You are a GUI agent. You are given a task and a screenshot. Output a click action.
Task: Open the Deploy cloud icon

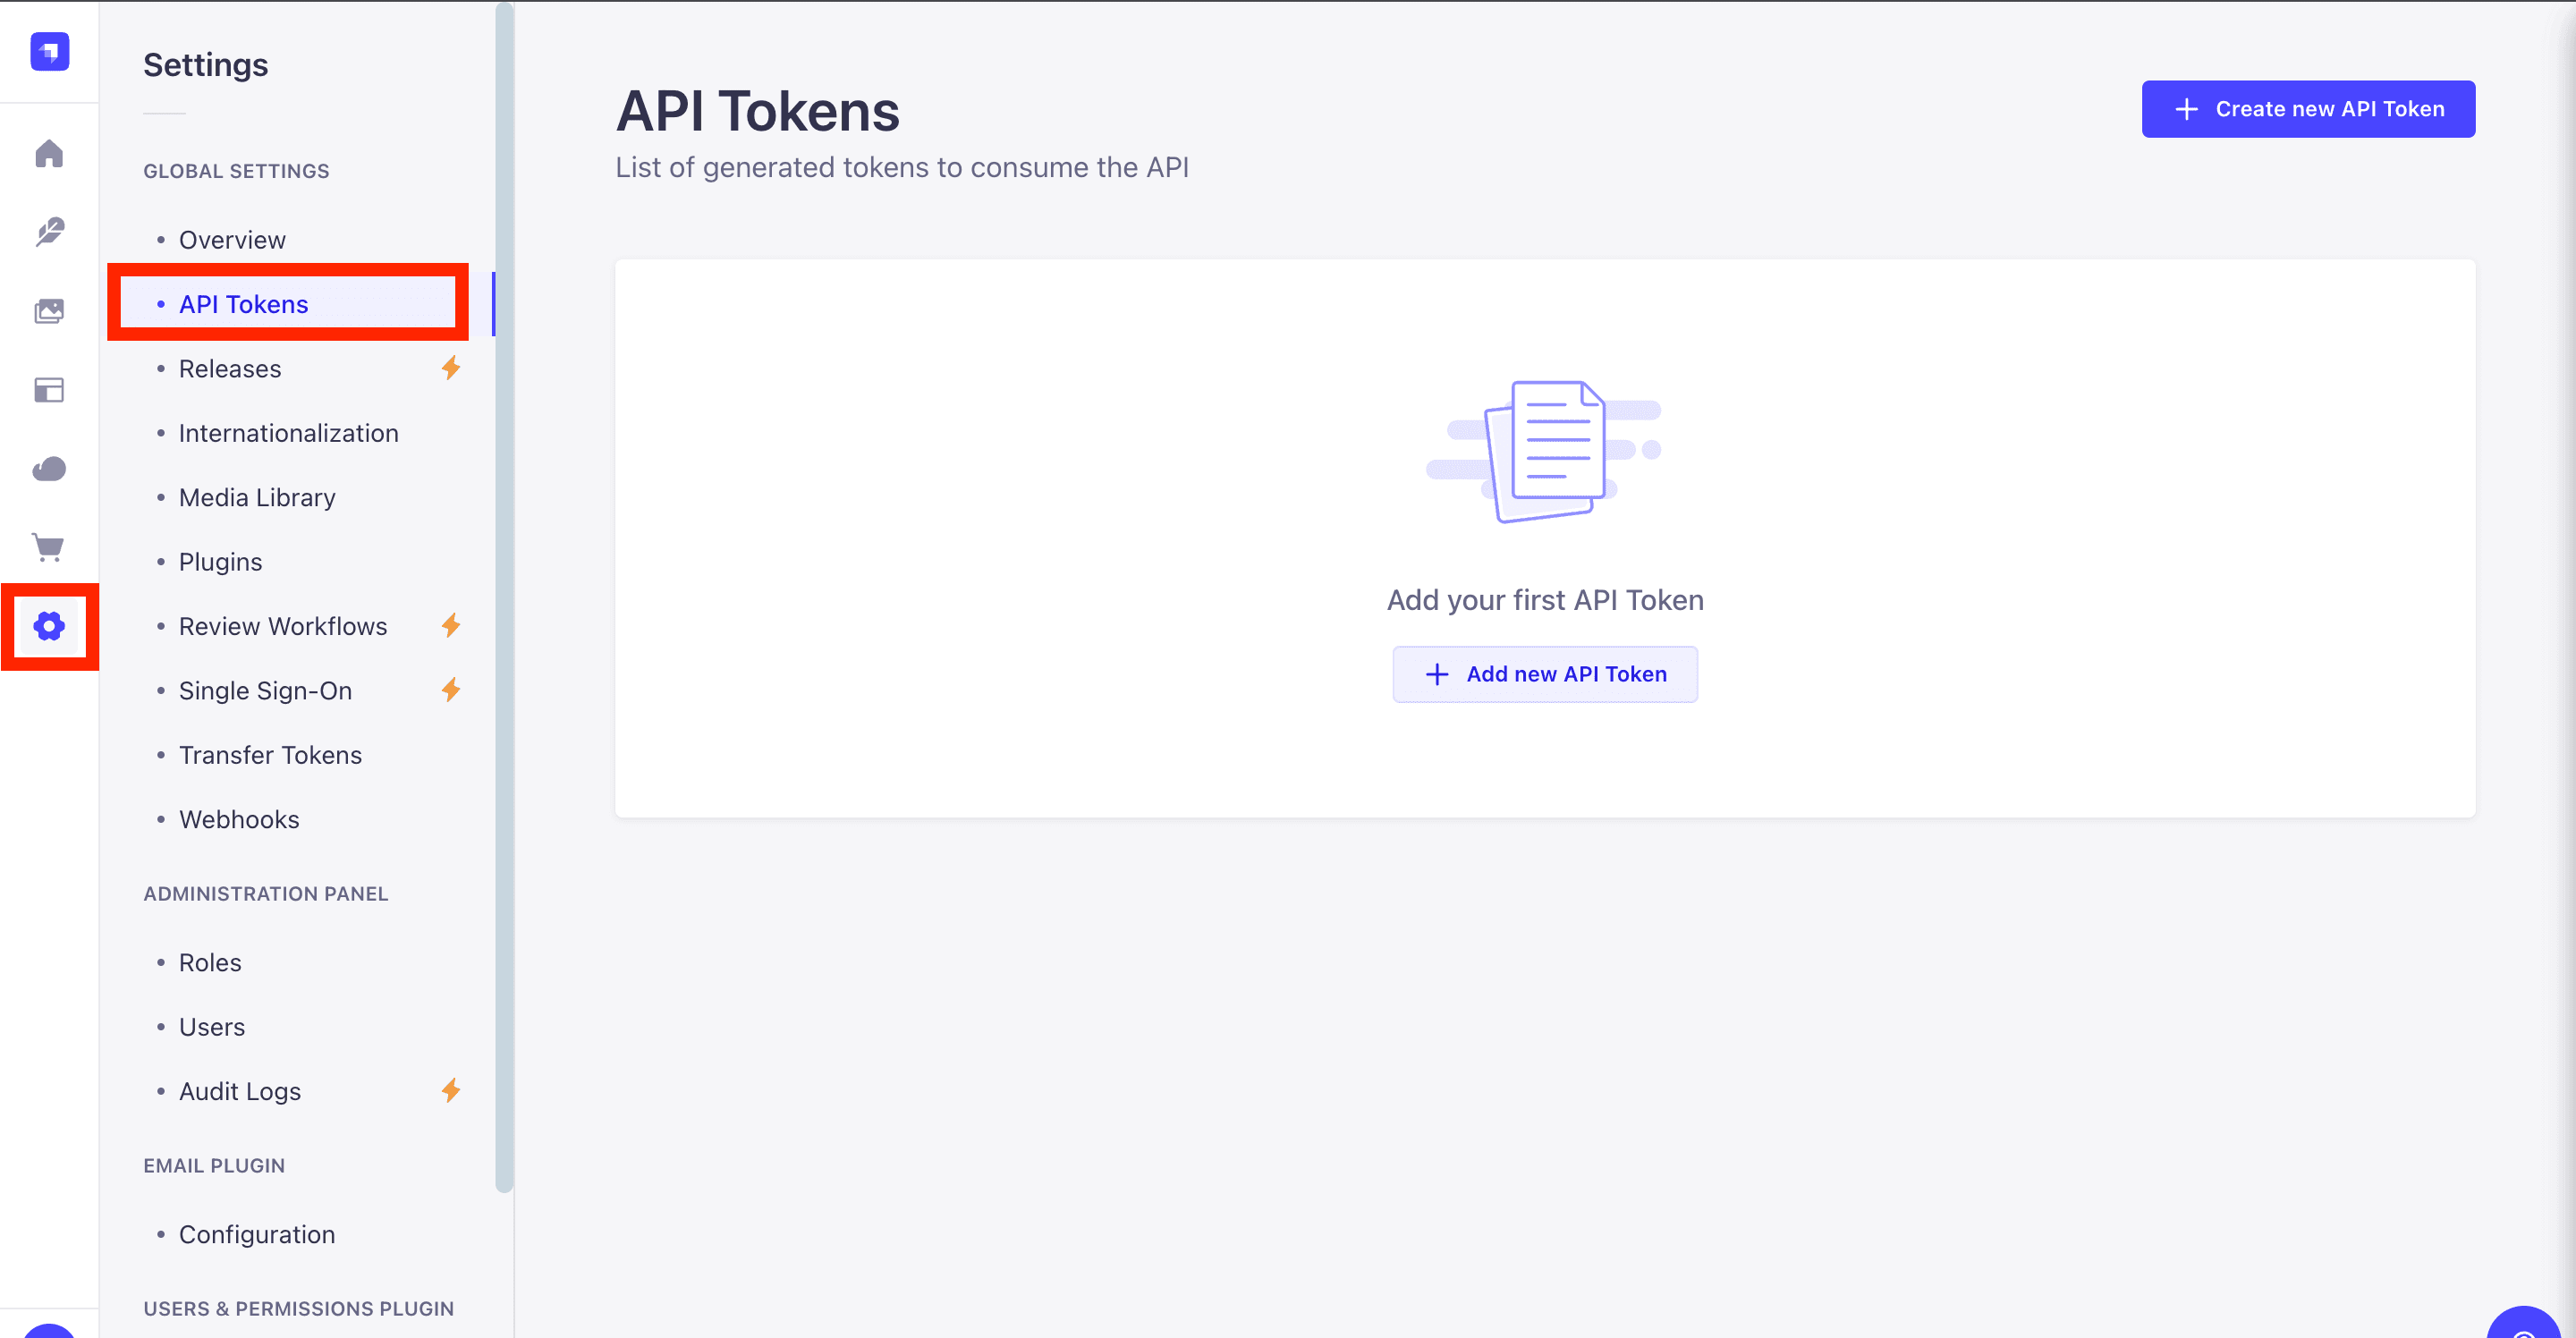[49, 468]
